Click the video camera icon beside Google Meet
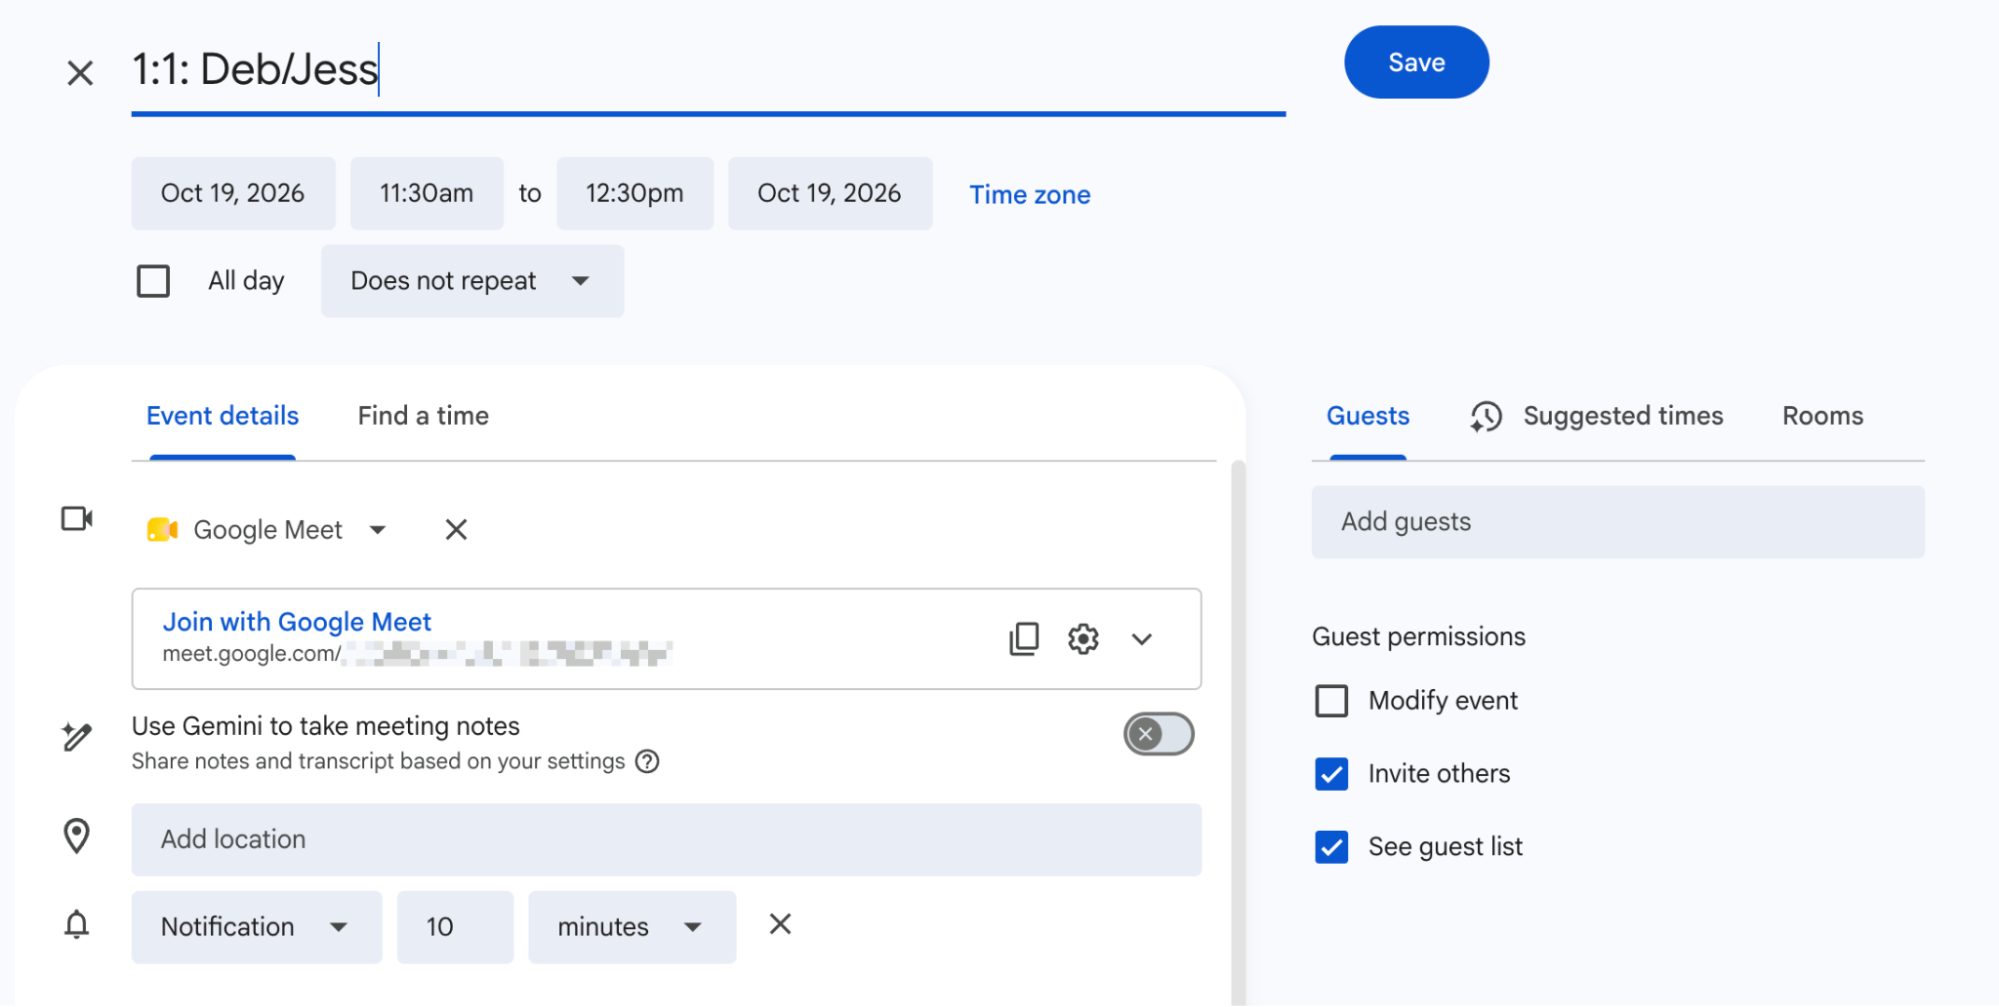This screenshot has height=1007, width=1999. 77,519
